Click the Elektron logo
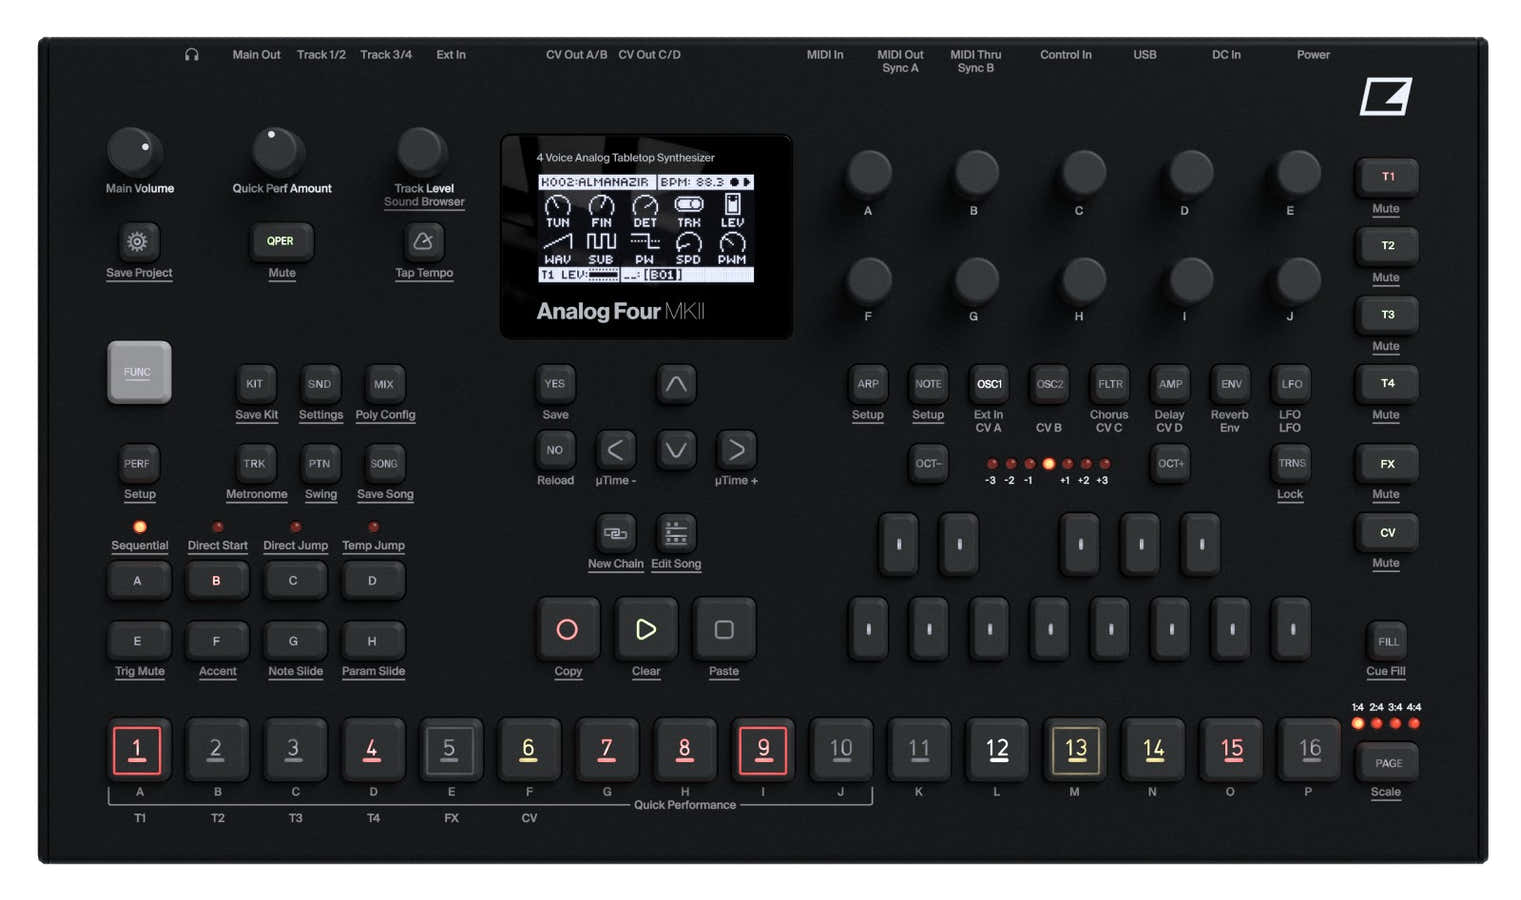Screen dimensions: 1521x900 point(1386,97)
